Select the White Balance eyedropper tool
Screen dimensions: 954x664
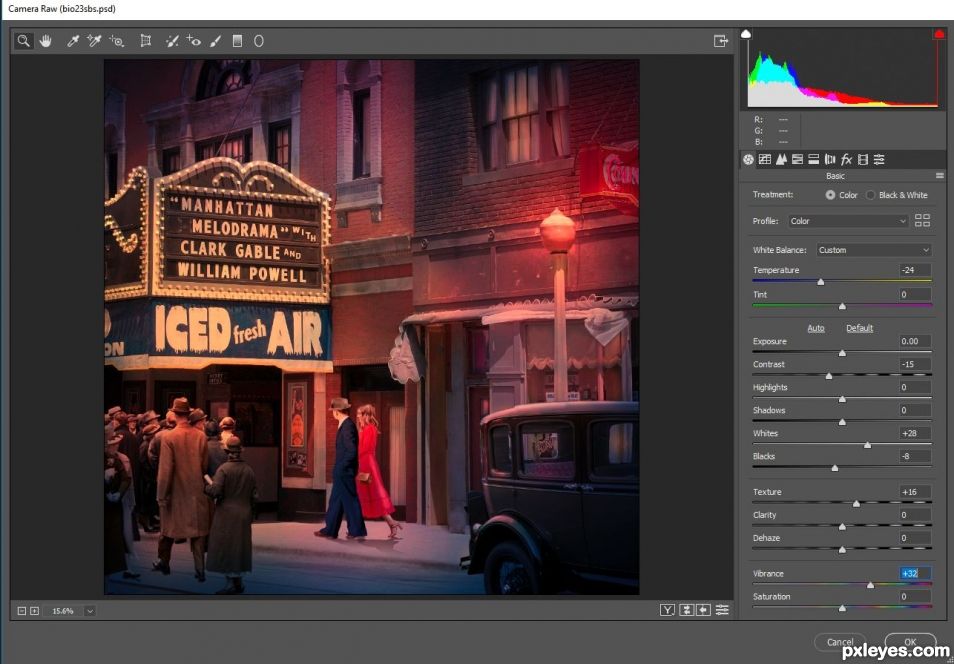pos(73,41)
